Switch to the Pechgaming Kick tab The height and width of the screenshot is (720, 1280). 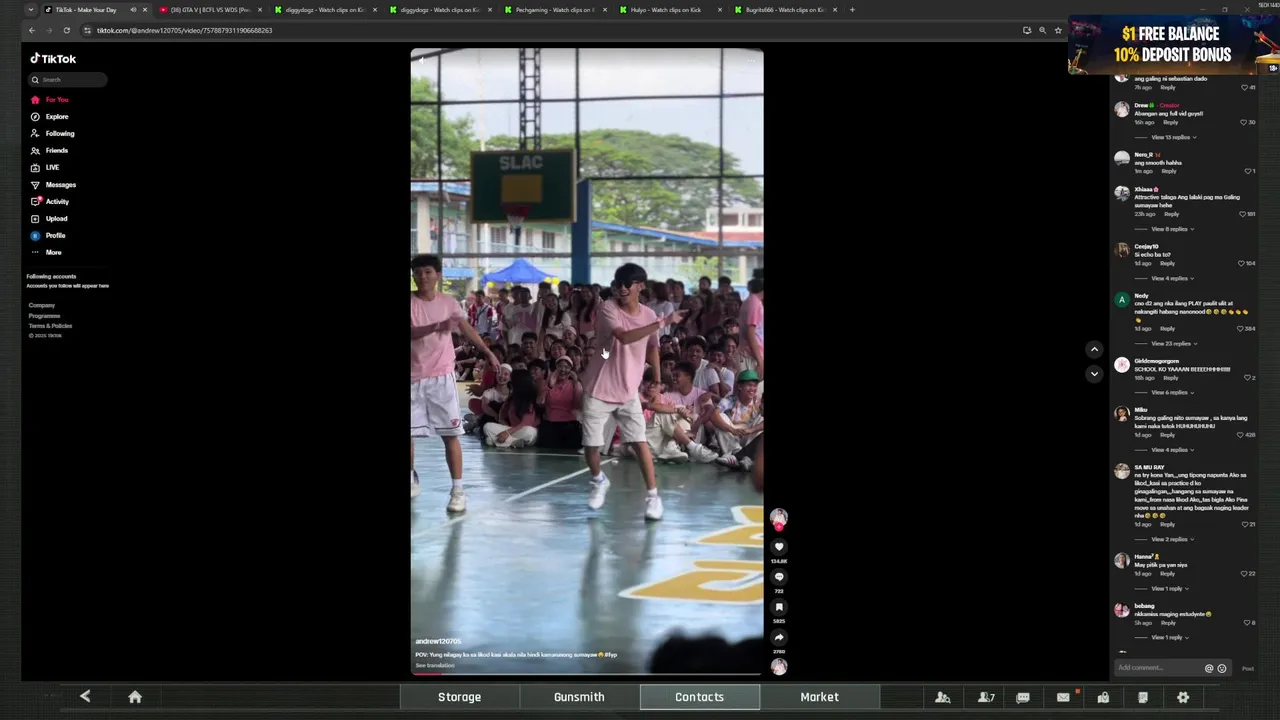point(554,10)
